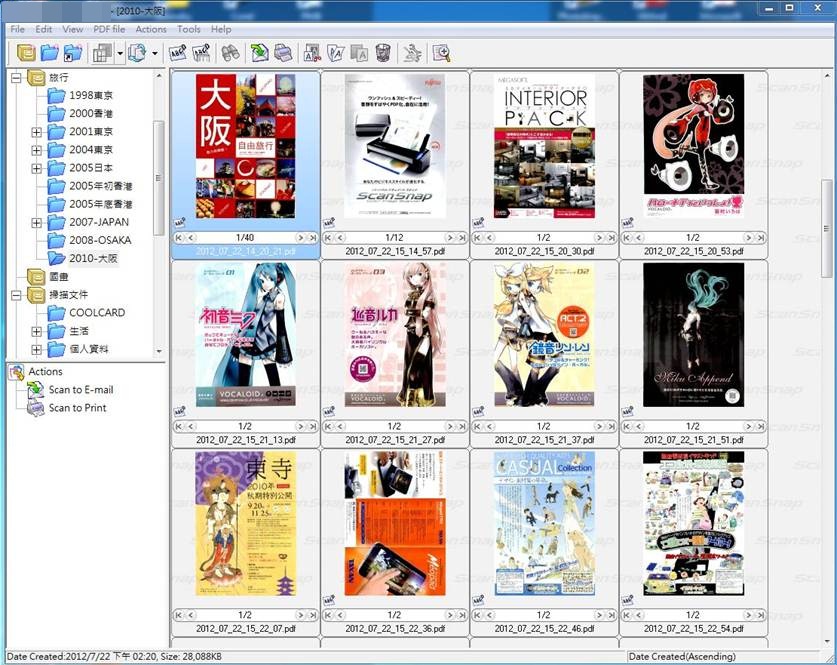Viewport: 837px width, 665px height.
Task: Go to next page of 2012_07_22_15_22_07.pdf
Action: click(x=301, y=615)
